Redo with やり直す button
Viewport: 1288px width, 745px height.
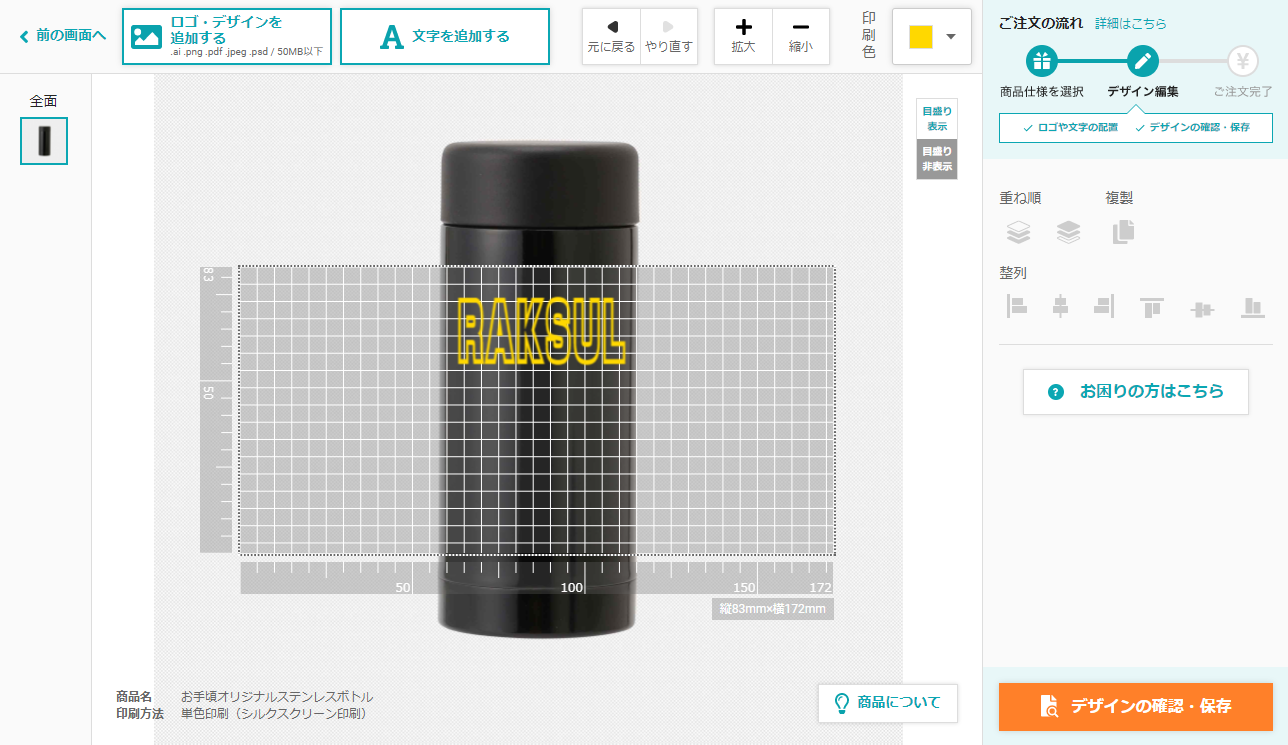pyautogui.click(x=668, y=36)
